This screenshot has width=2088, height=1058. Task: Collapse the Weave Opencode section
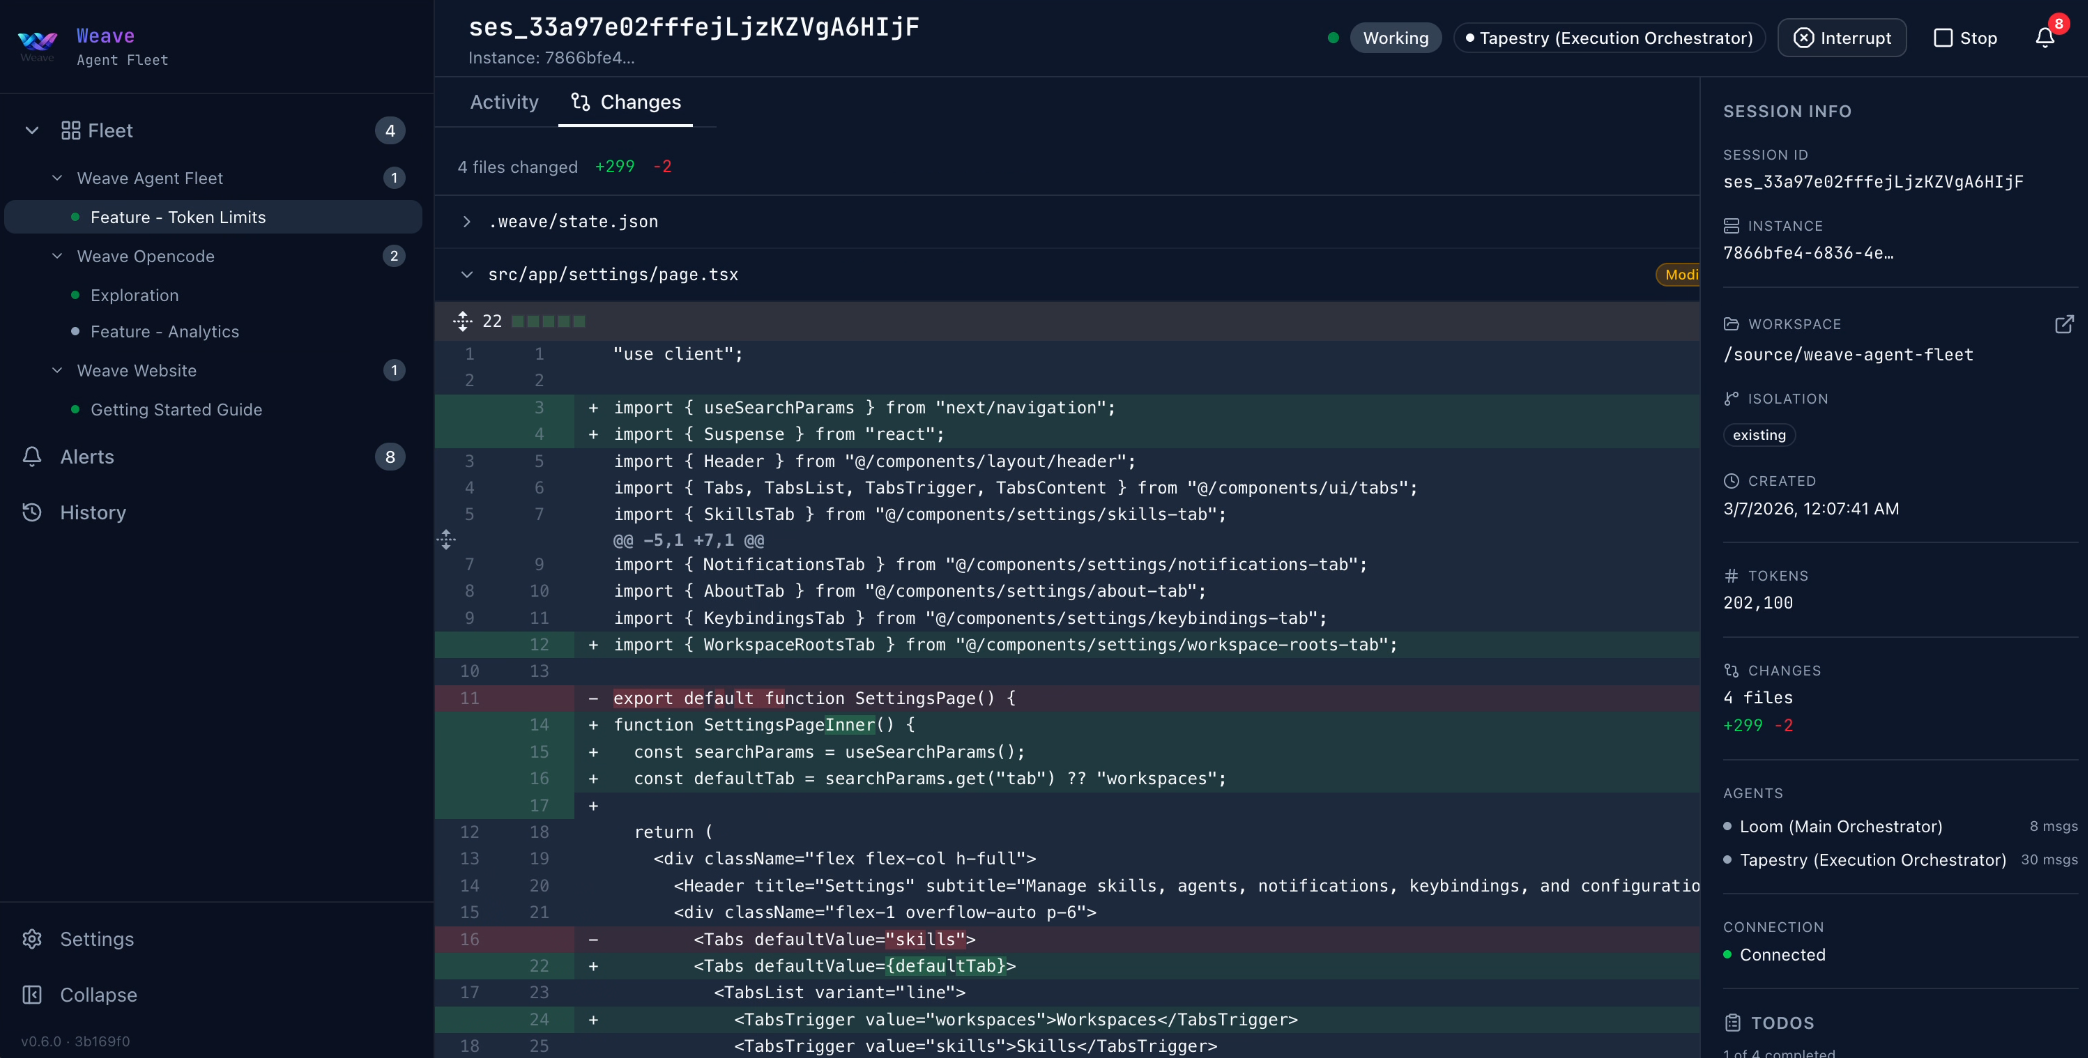[56, 256]
